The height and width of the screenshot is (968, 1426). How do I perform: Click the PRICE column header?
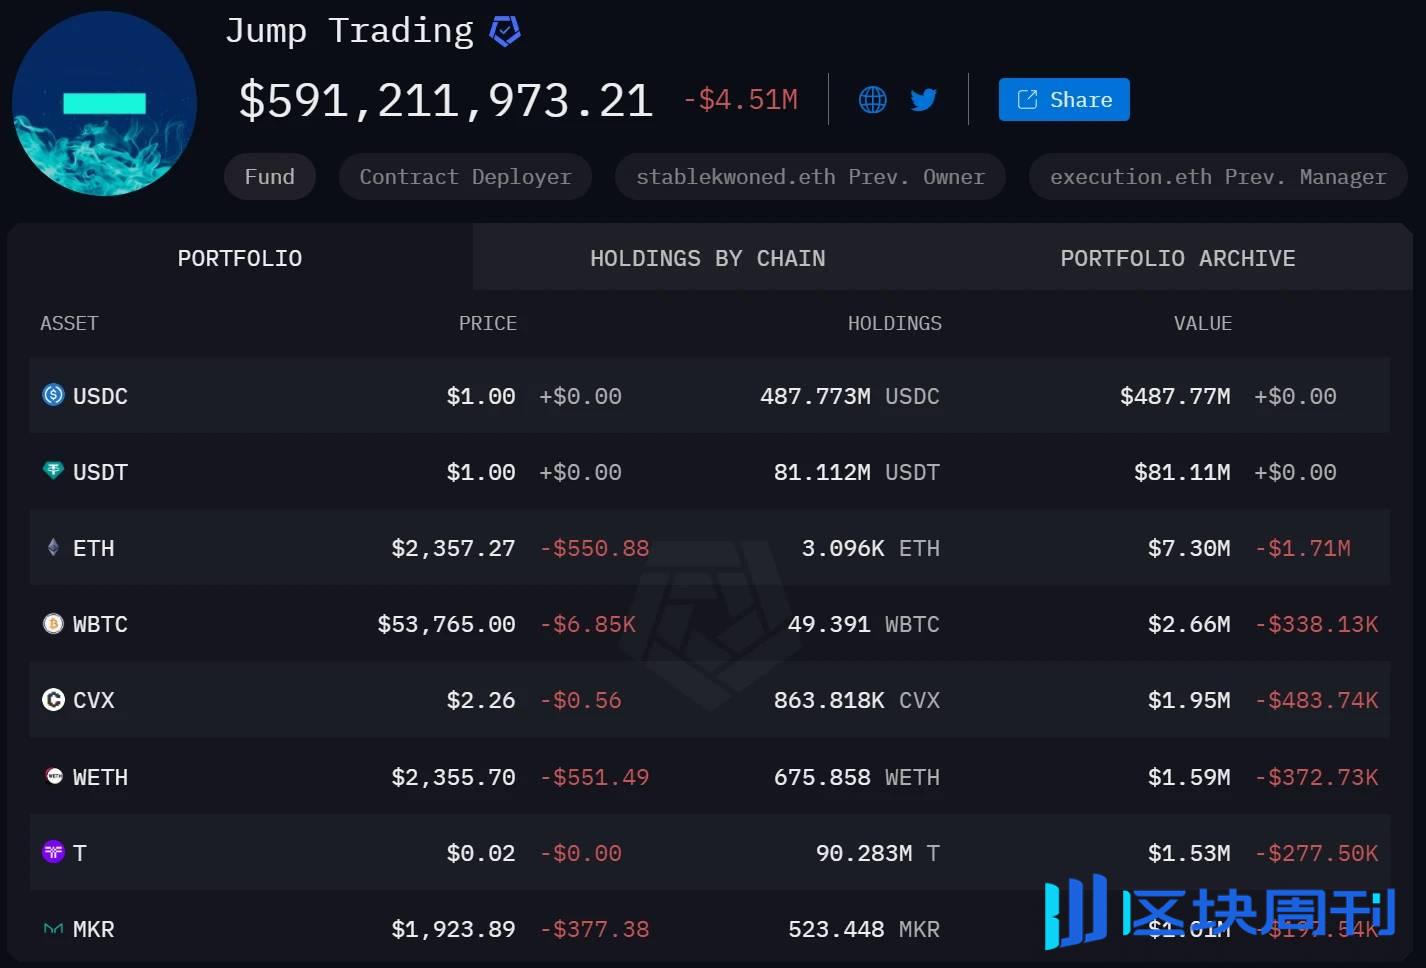pos(488,323)
